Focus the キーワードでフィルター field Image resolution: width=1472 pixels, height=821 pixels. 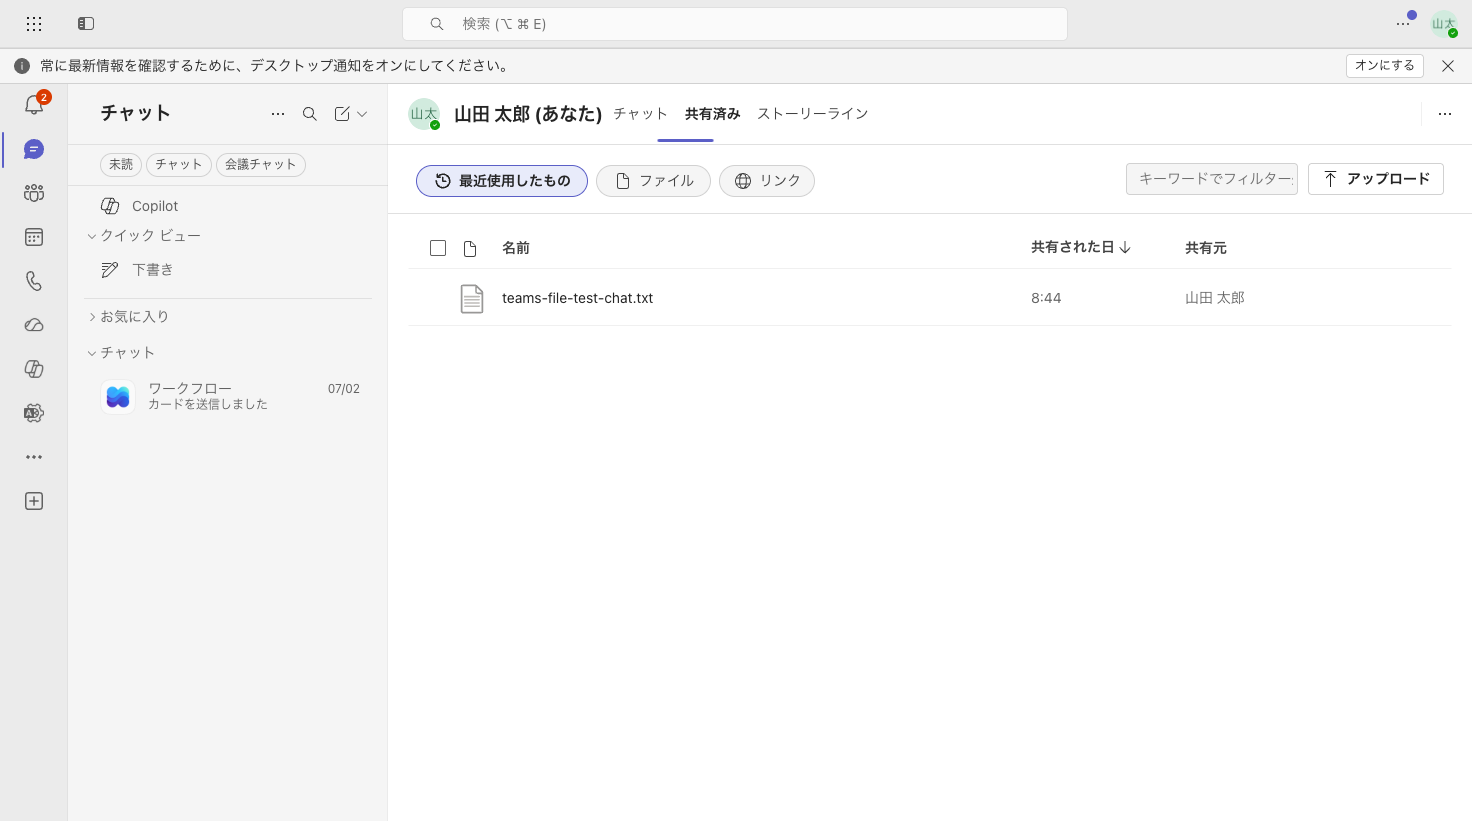(1212, 179)
